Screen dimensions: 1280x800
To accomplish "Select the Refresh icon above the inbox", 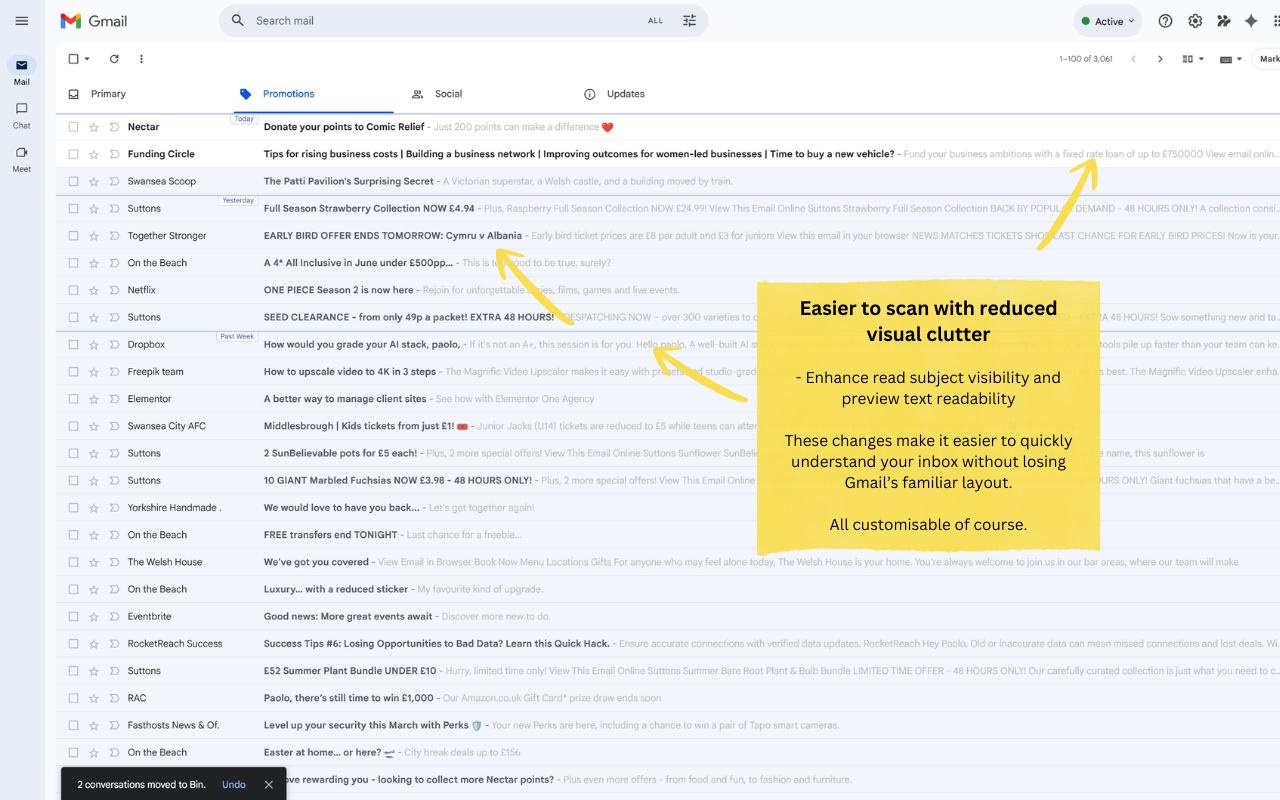I will point(113,59).
